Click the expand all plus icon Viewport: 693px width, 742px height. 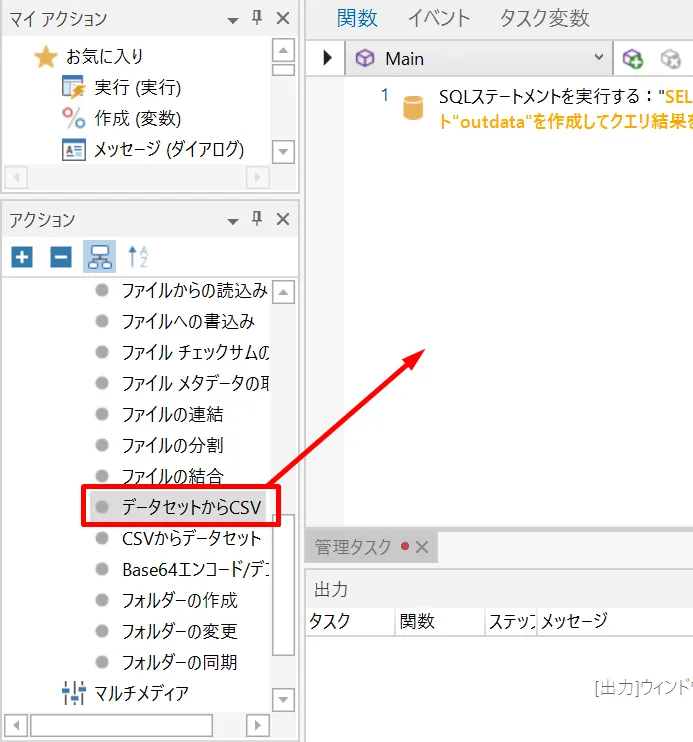click(x=22, y=257)
